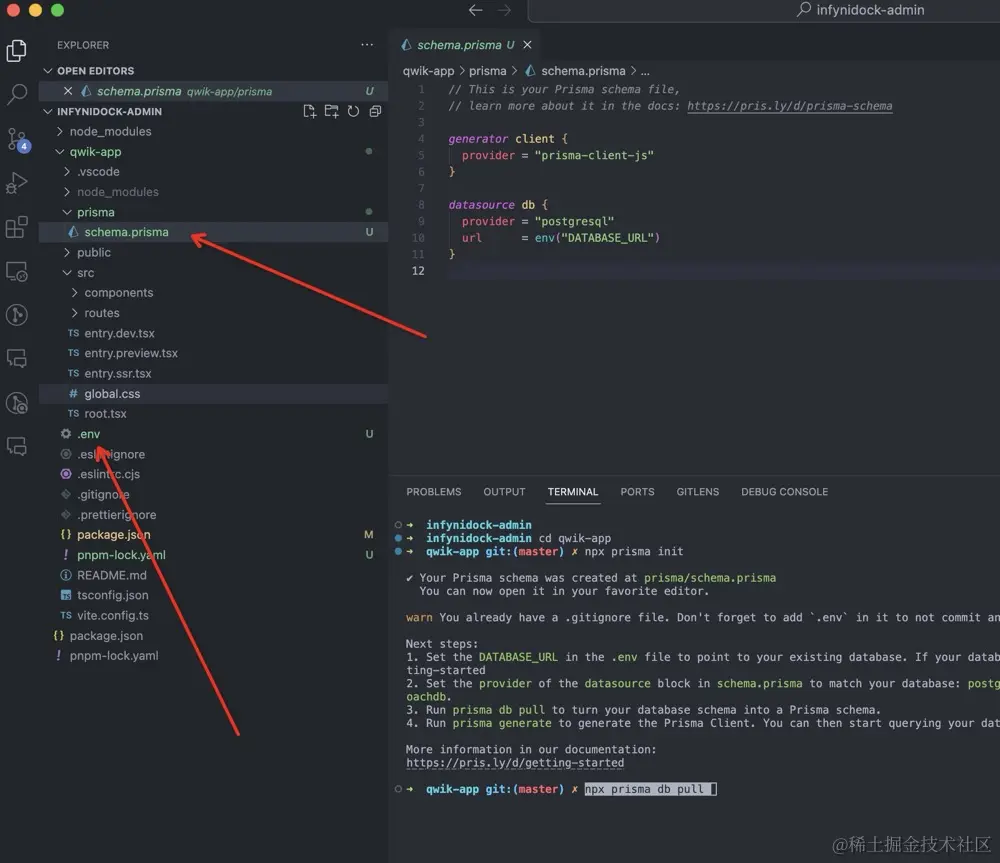
Task: Click the terminal prompt with npx prisma db pull
Action: [x=651, y=790]
